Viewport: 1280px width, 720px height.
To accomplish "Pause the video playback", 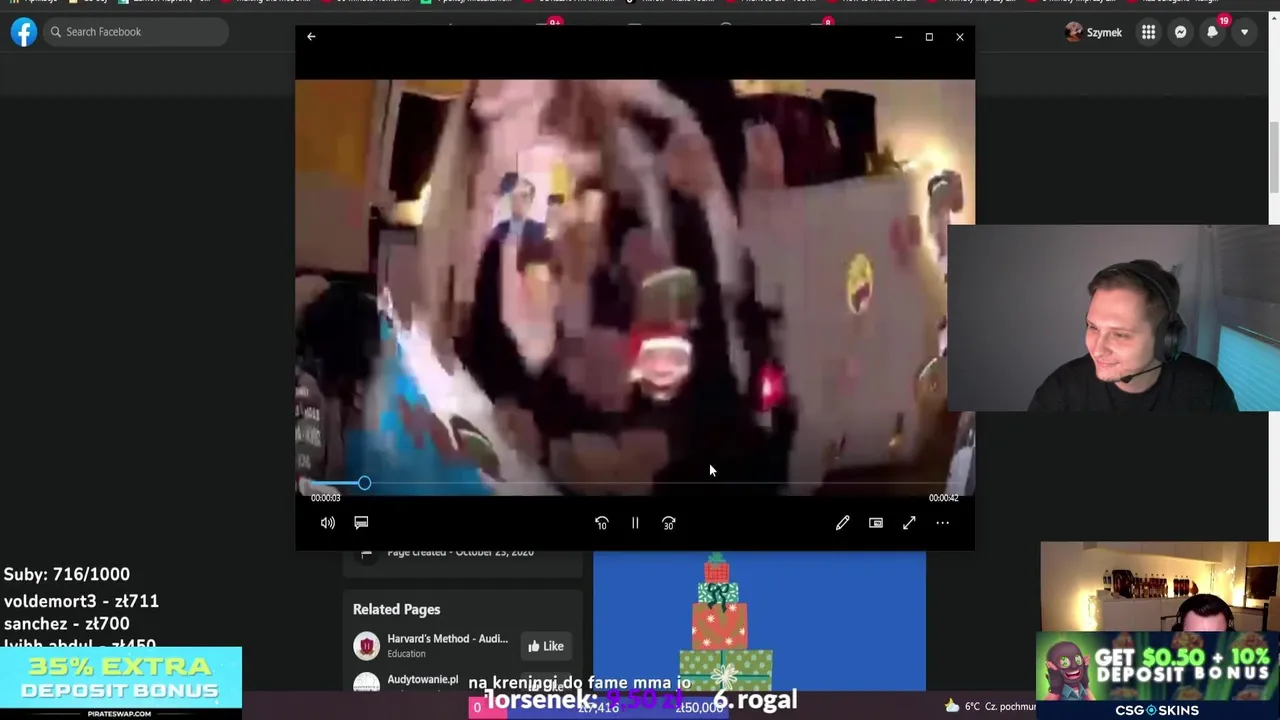I will [635, 523].
